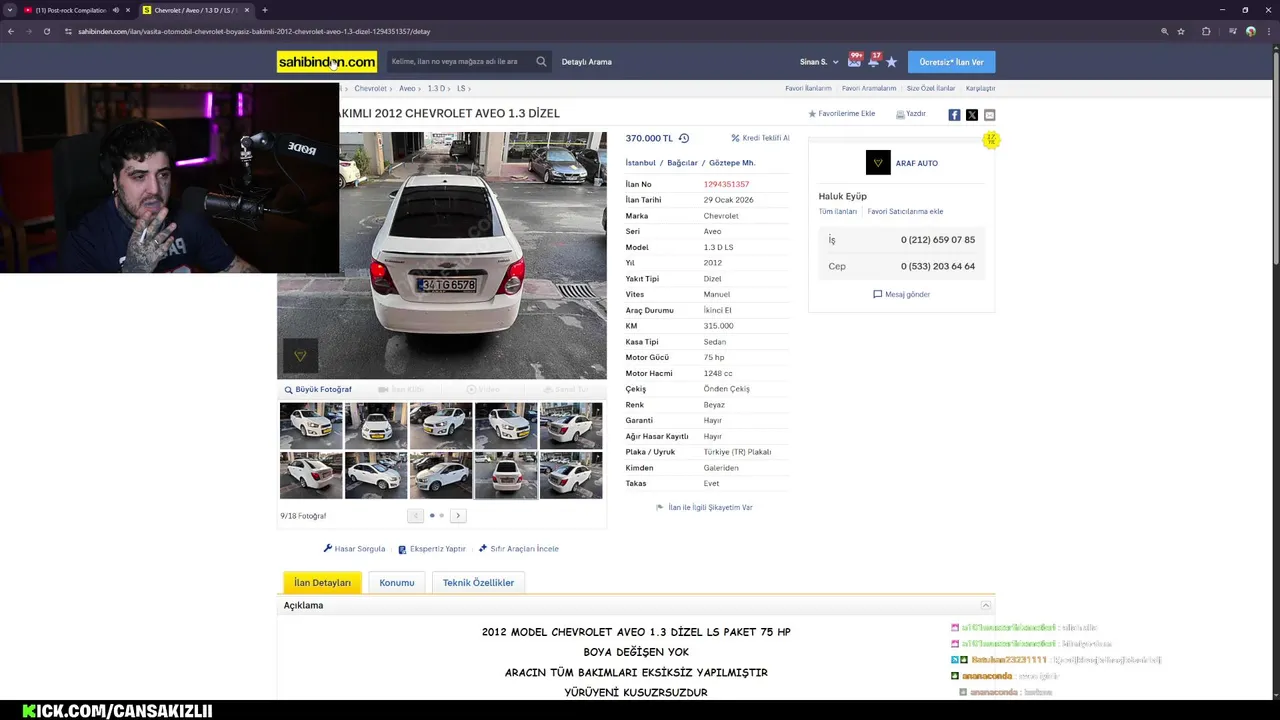Open the favorites star icon in the header
Image resolution: width=1280 pixels, height=720 pixels.
[891, 62]
